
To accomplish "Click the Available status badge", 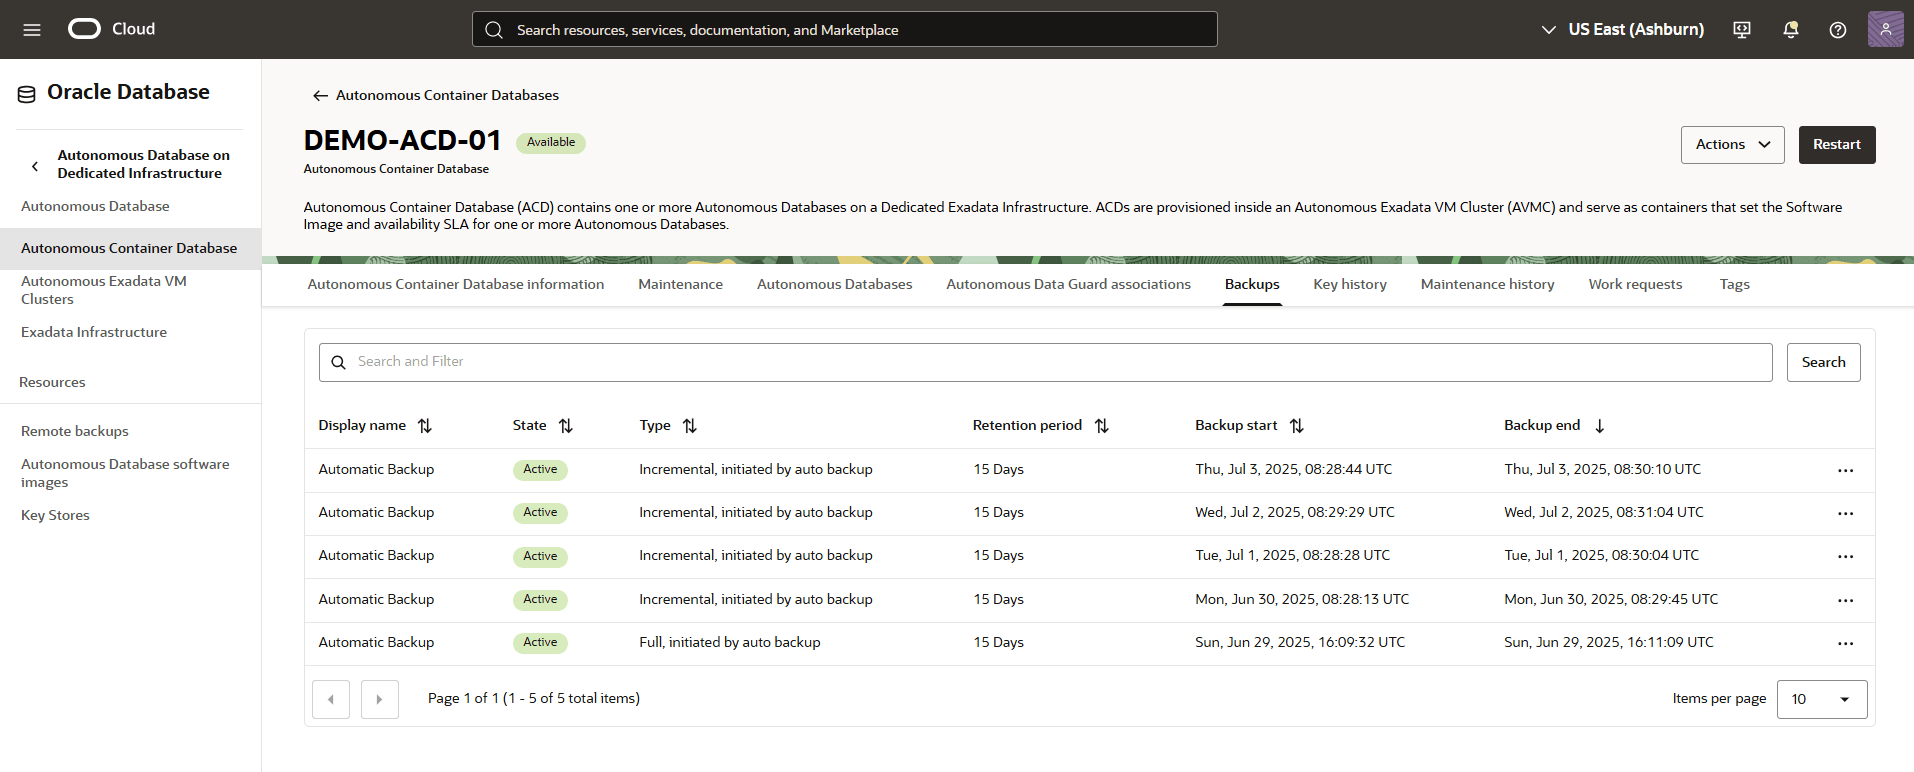I will click(x=551, y=143).
